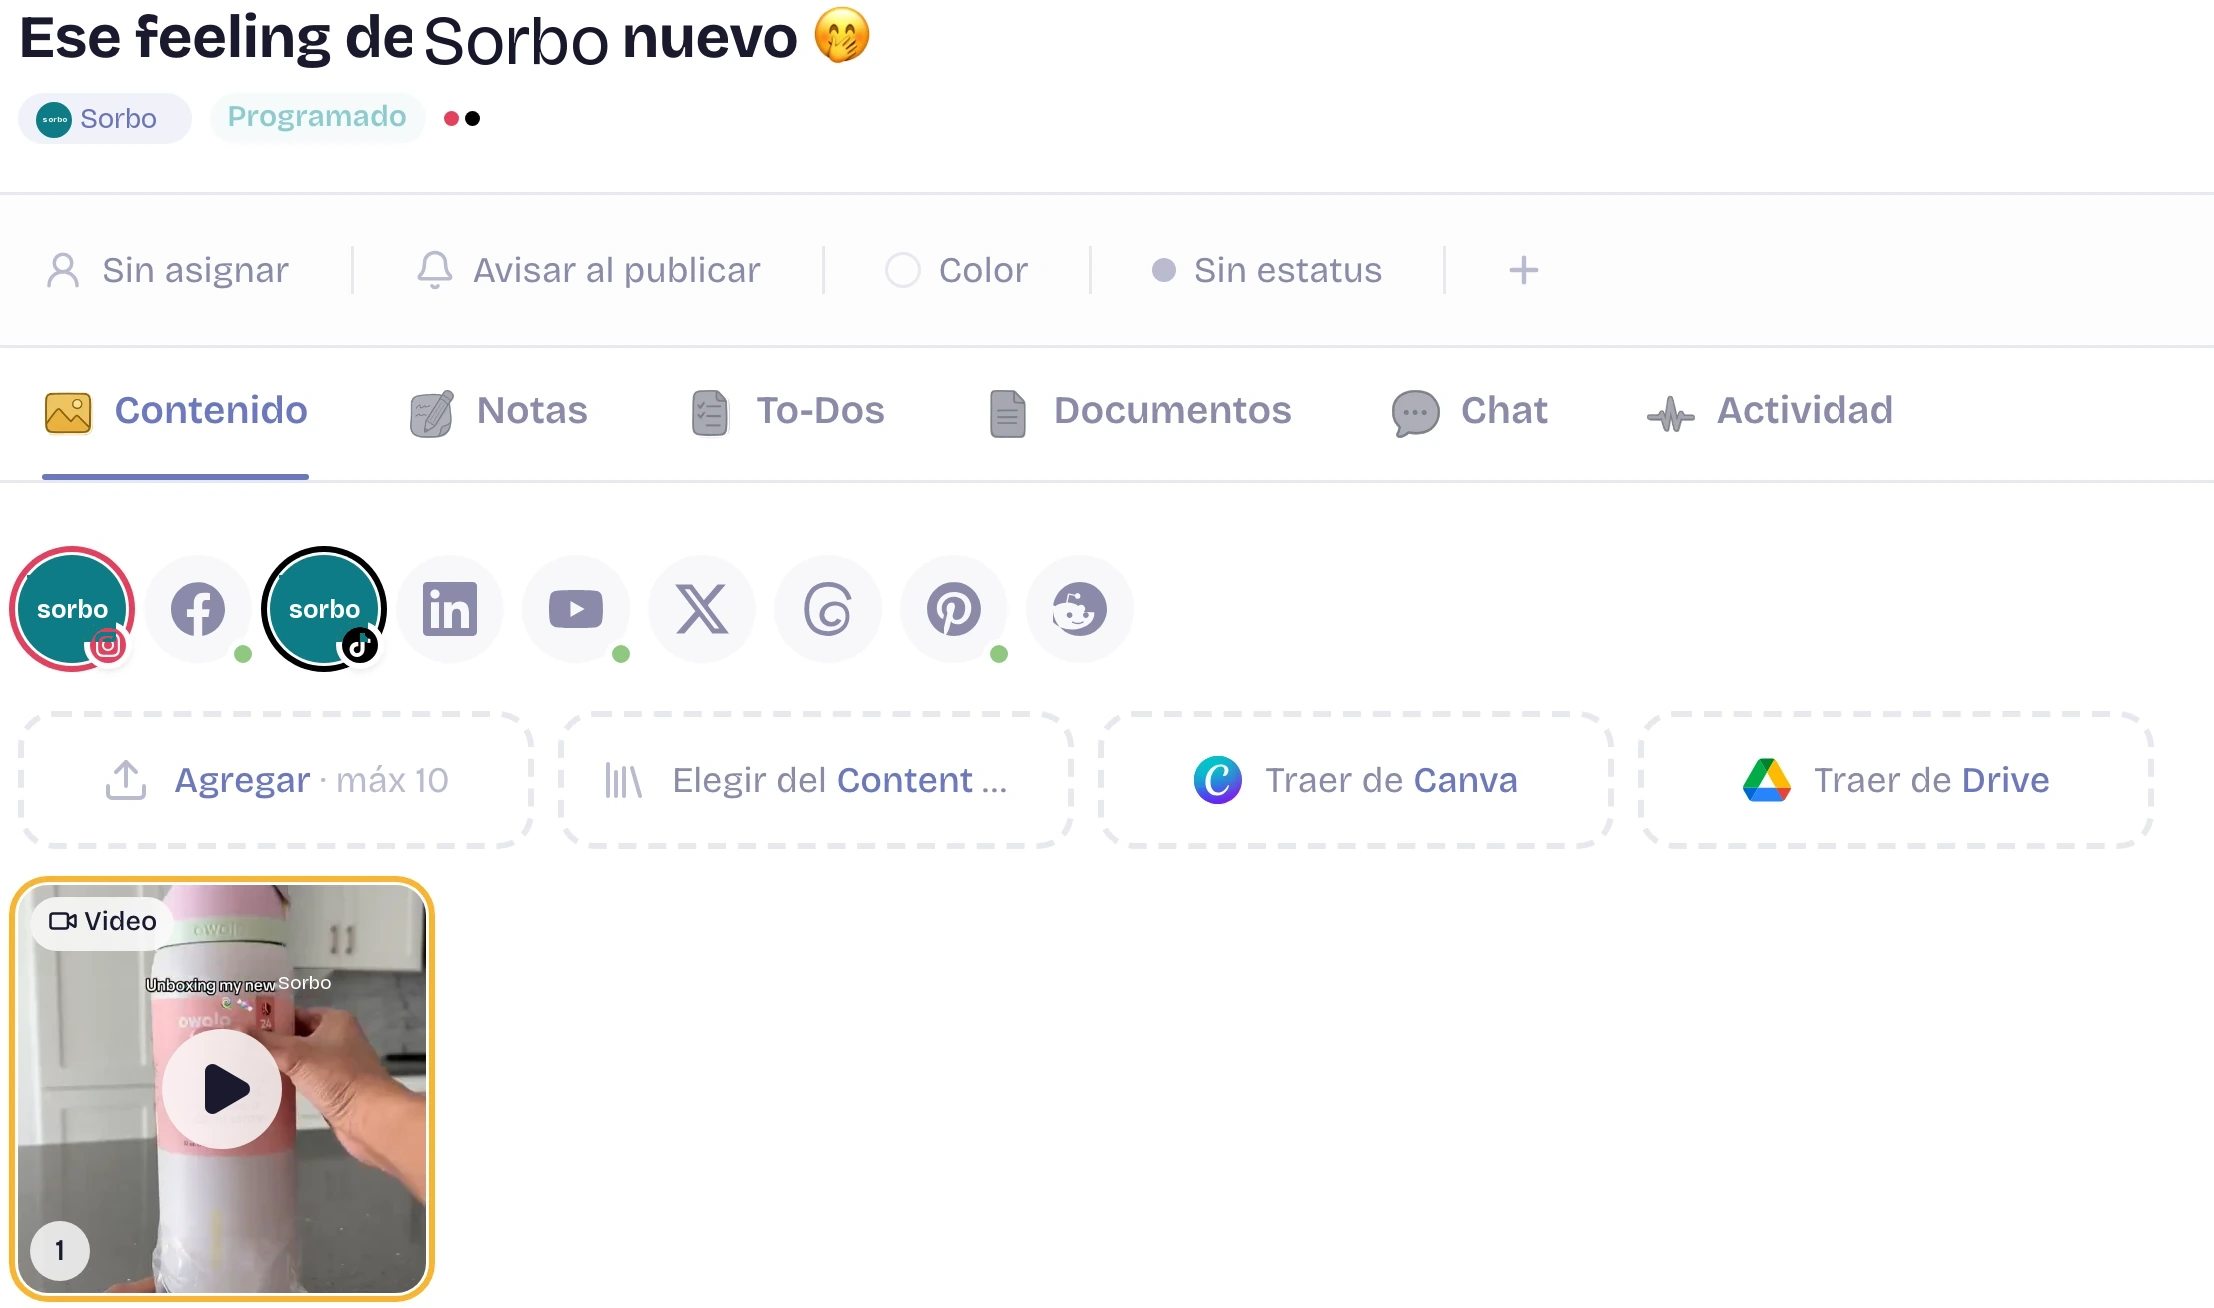
Task: Click the Video label badge on thumbnail
Action: coord(102,921)
